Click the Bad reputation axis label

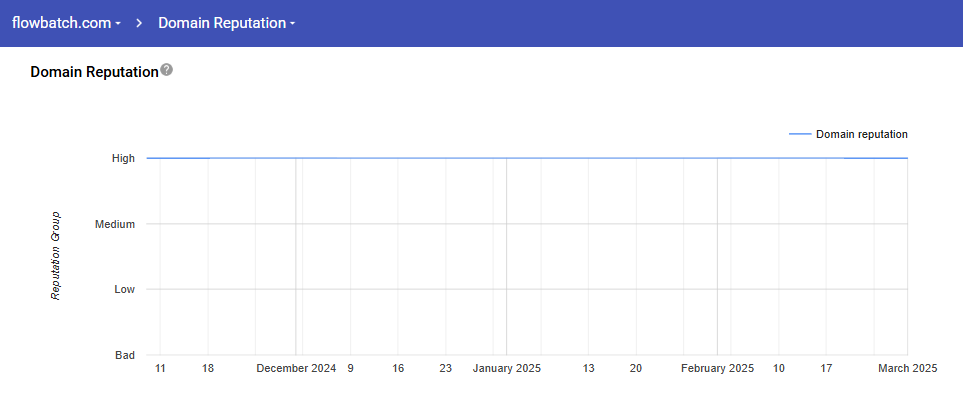pyautogui.click(x=124, y=355)
